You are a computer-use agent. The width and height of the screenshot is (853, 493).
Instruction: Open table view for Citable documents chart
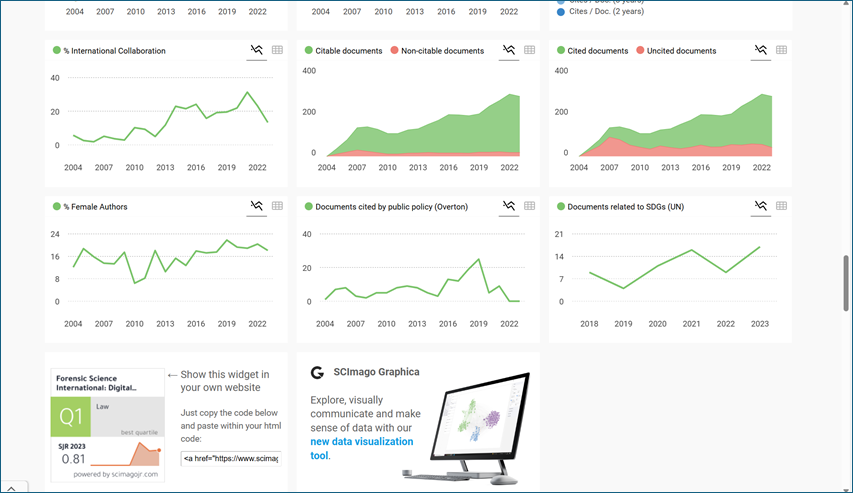pyautogui.click(x=530, y=50)
